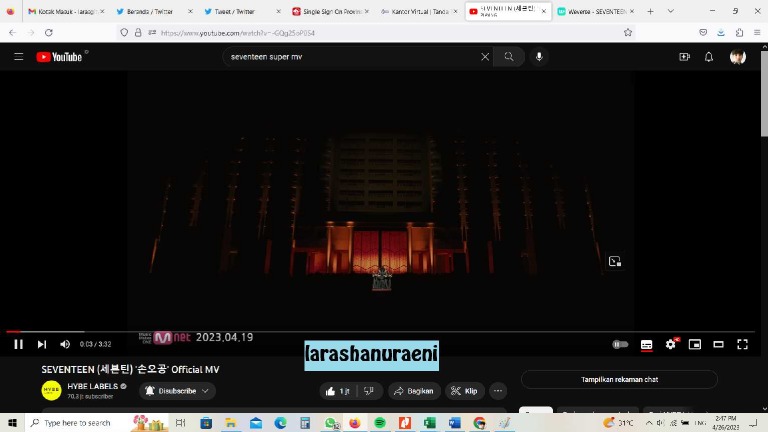Open Windows Start menu
Screen dimensions: 768x432
tap(12, 423)
